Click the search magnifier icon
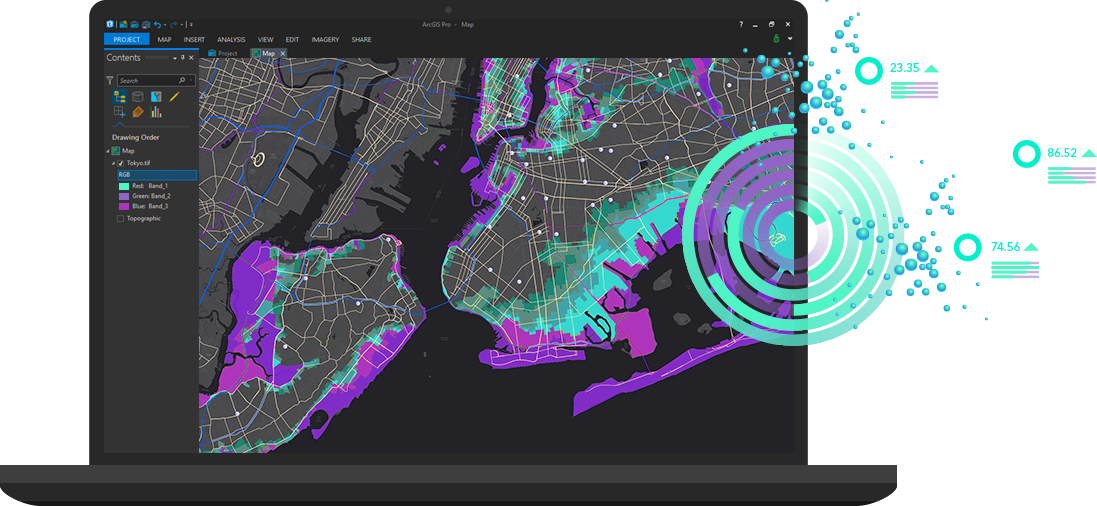The image size is (1097, 506). (x=182, y=80)
